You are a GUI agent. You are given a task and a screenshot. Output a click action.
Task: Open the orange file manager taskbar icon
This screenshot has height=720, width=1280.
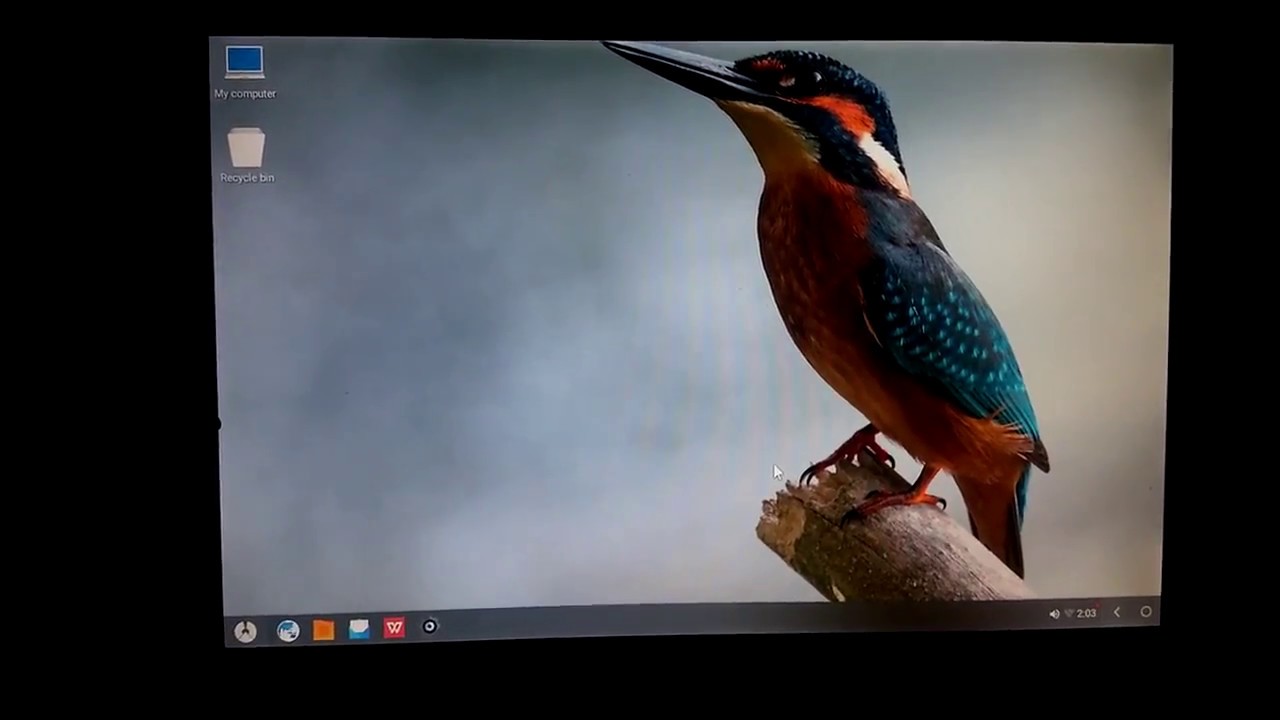tap(323, 629)
